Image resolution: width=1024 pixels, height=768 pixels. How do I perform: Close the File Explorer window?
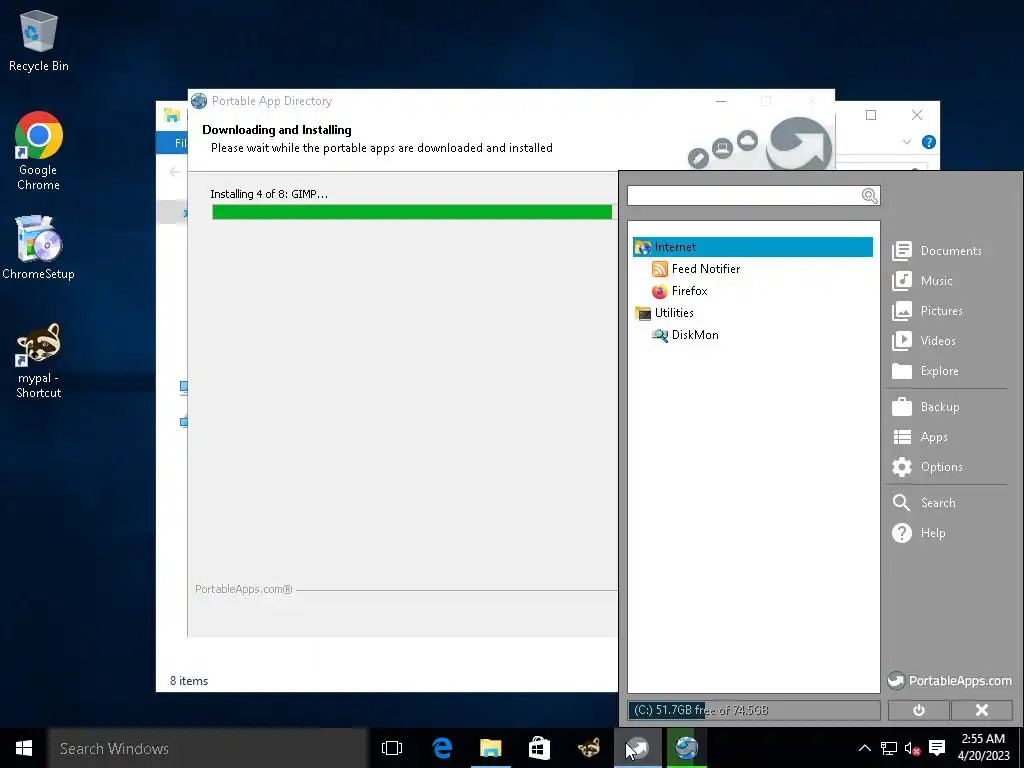click(x=917, y=115)
